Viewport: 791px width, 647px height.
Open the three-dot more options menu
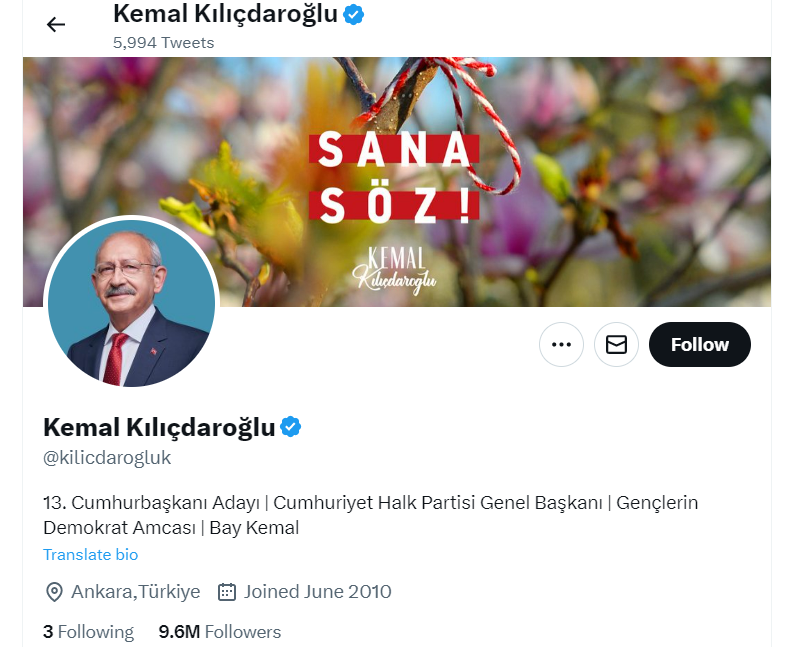point(561,344)
